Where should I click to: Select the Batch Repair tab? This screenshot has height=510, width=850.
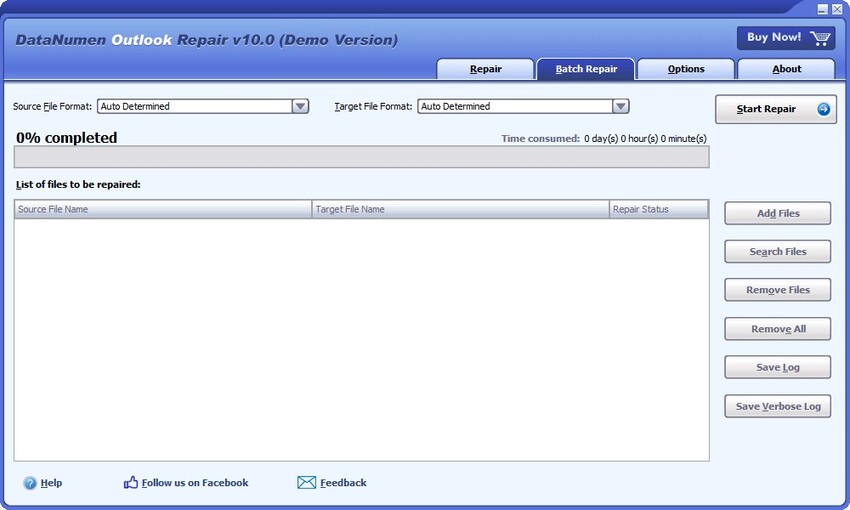tap(585, 69)
